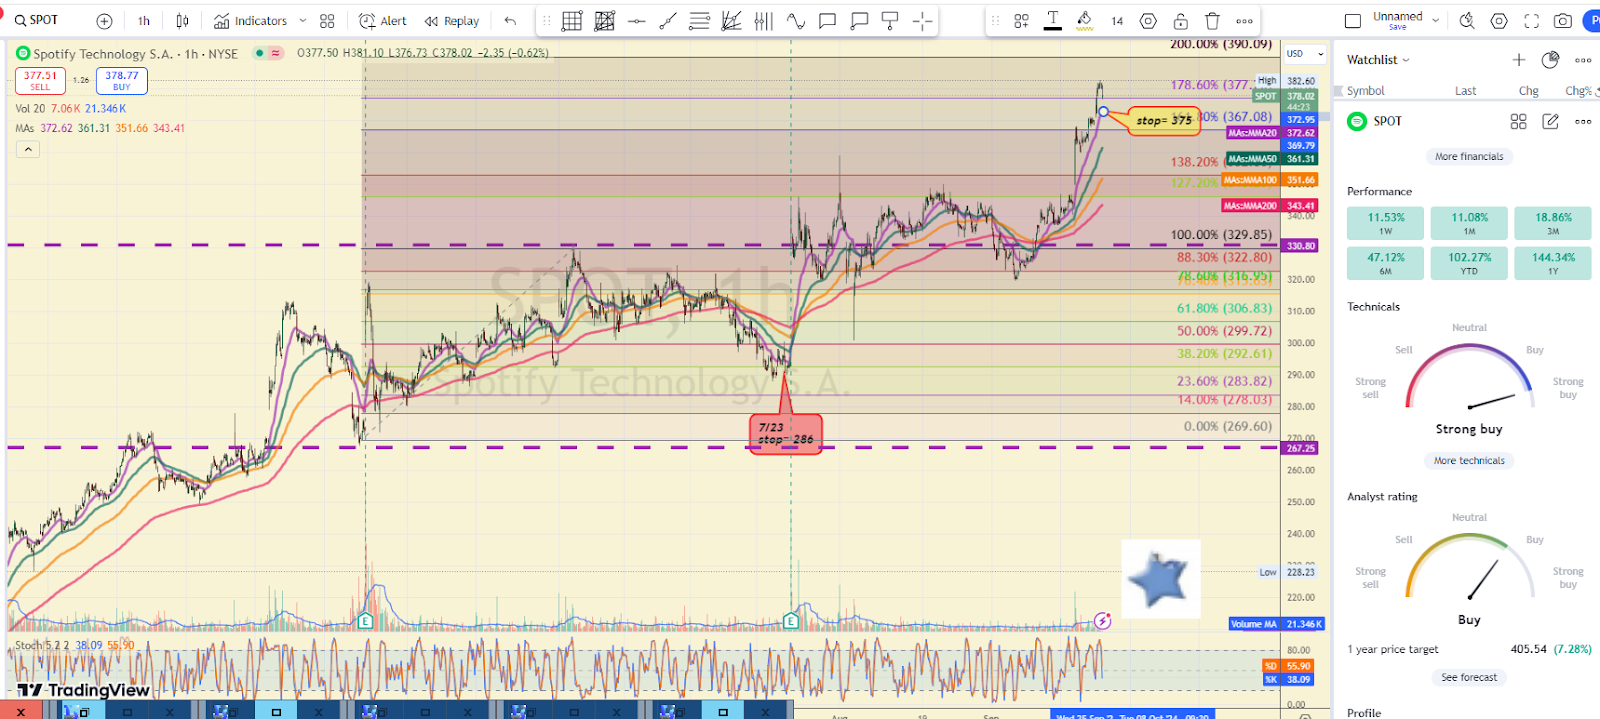Select the sine wave drawing tool
This screenshot has width=1600, height=719.
795,21
